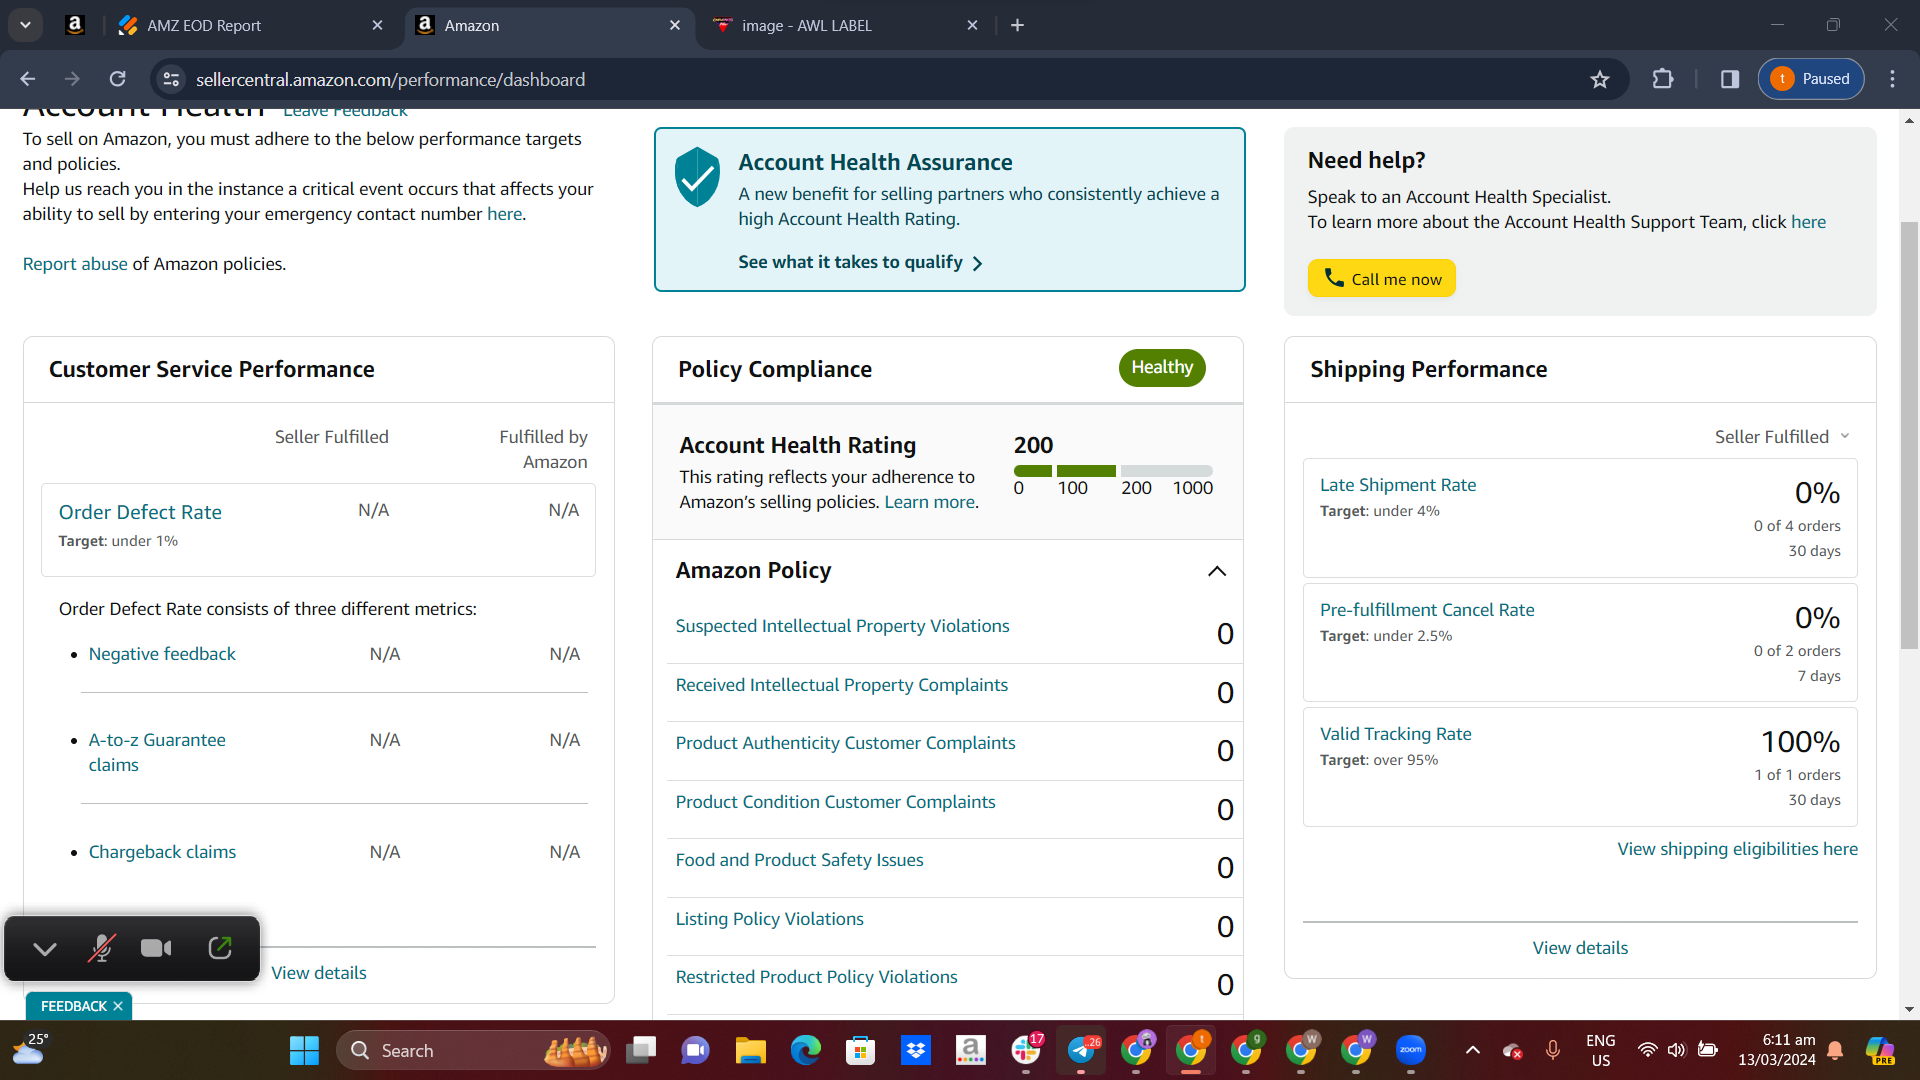
Task: Open the Windows Start menu
Action: click(304, 1051)
